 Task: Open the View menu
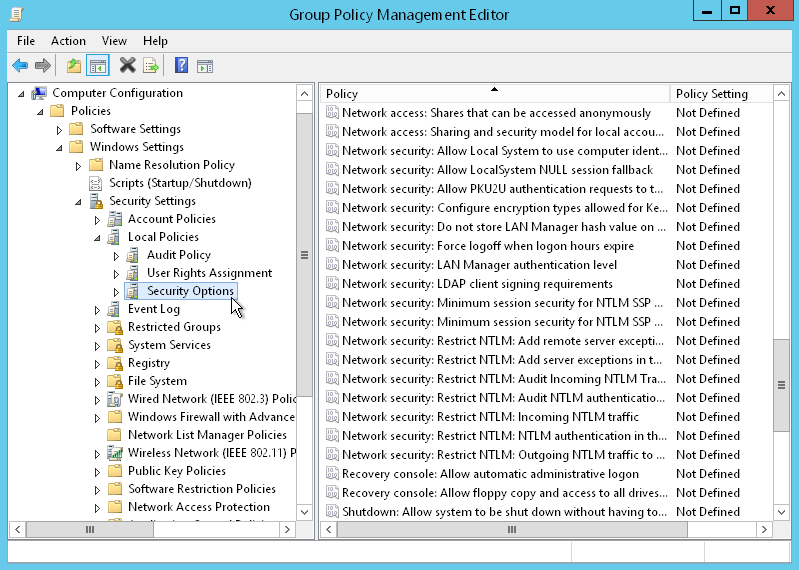tap(114, 41)
